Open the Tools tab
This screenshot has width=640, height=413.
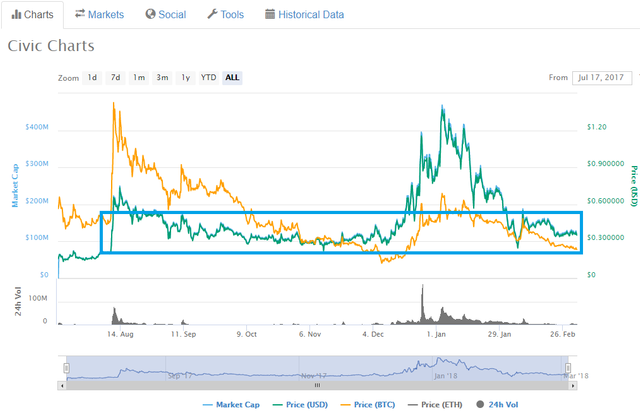(225, 15)
